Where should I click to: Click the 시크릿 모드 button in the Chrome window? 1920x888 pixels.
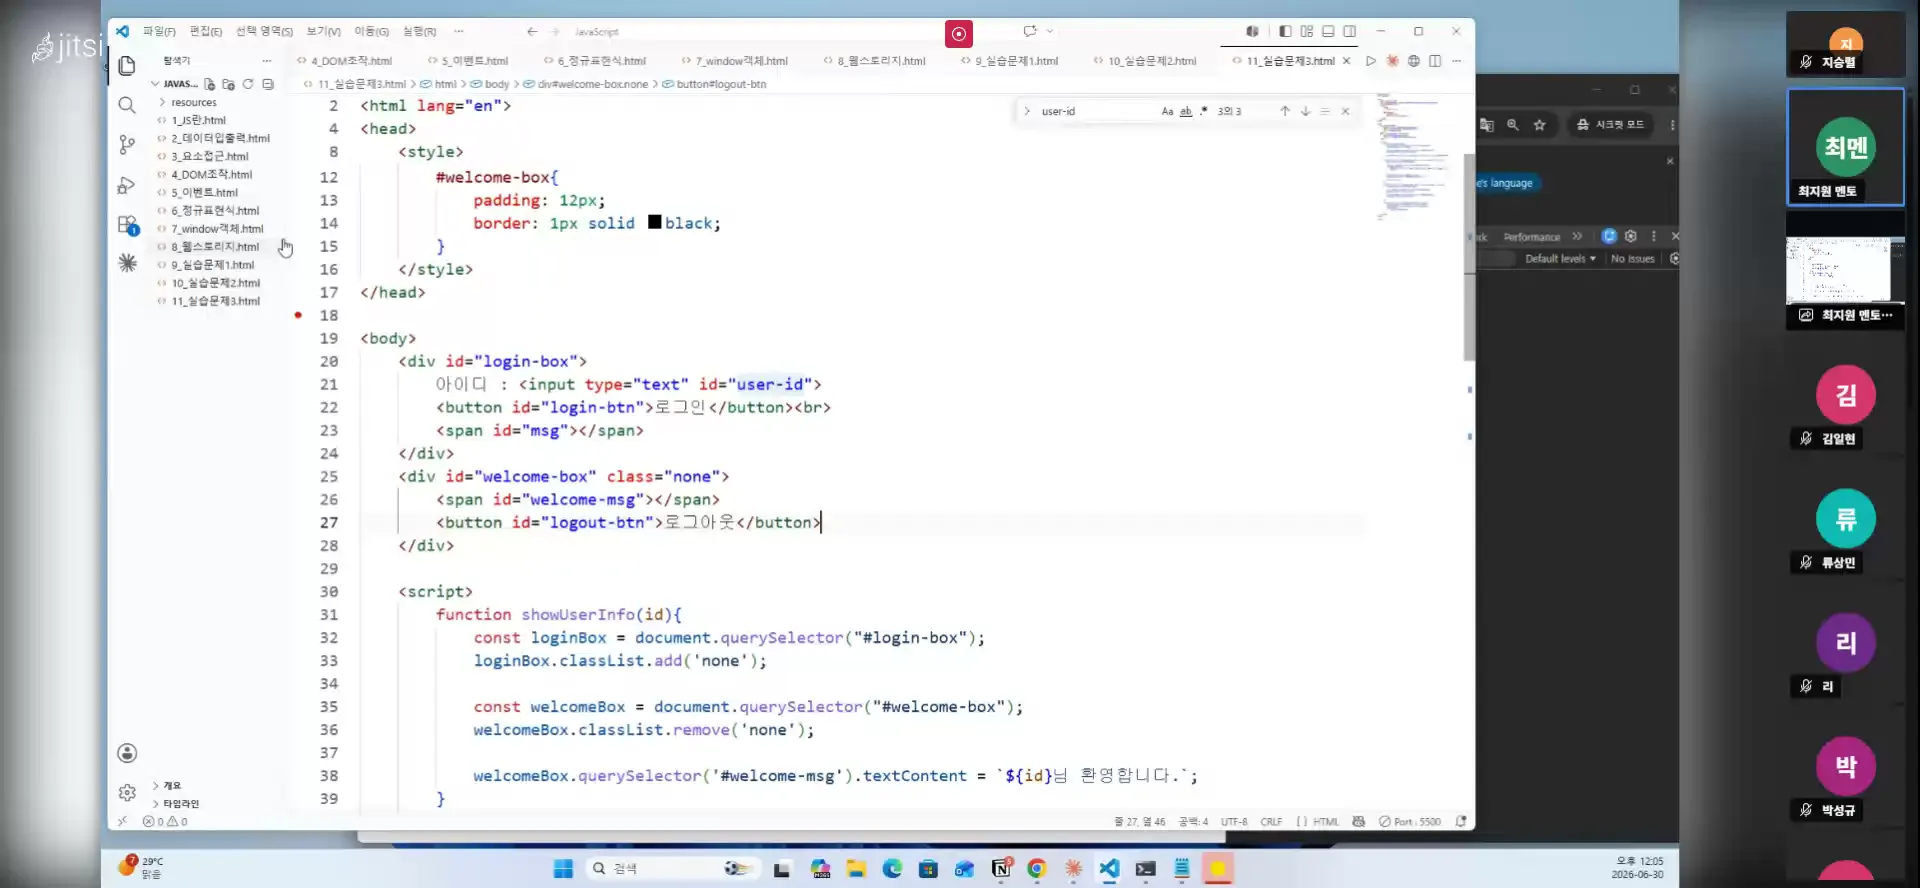pyautogui.click(x=1610, y=125)
